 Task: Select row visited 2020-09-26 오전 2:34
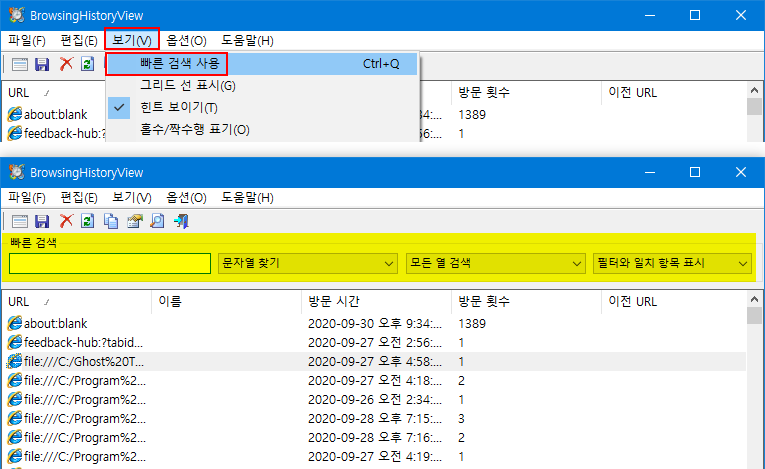pyautogui.click(x=374, y=400)
